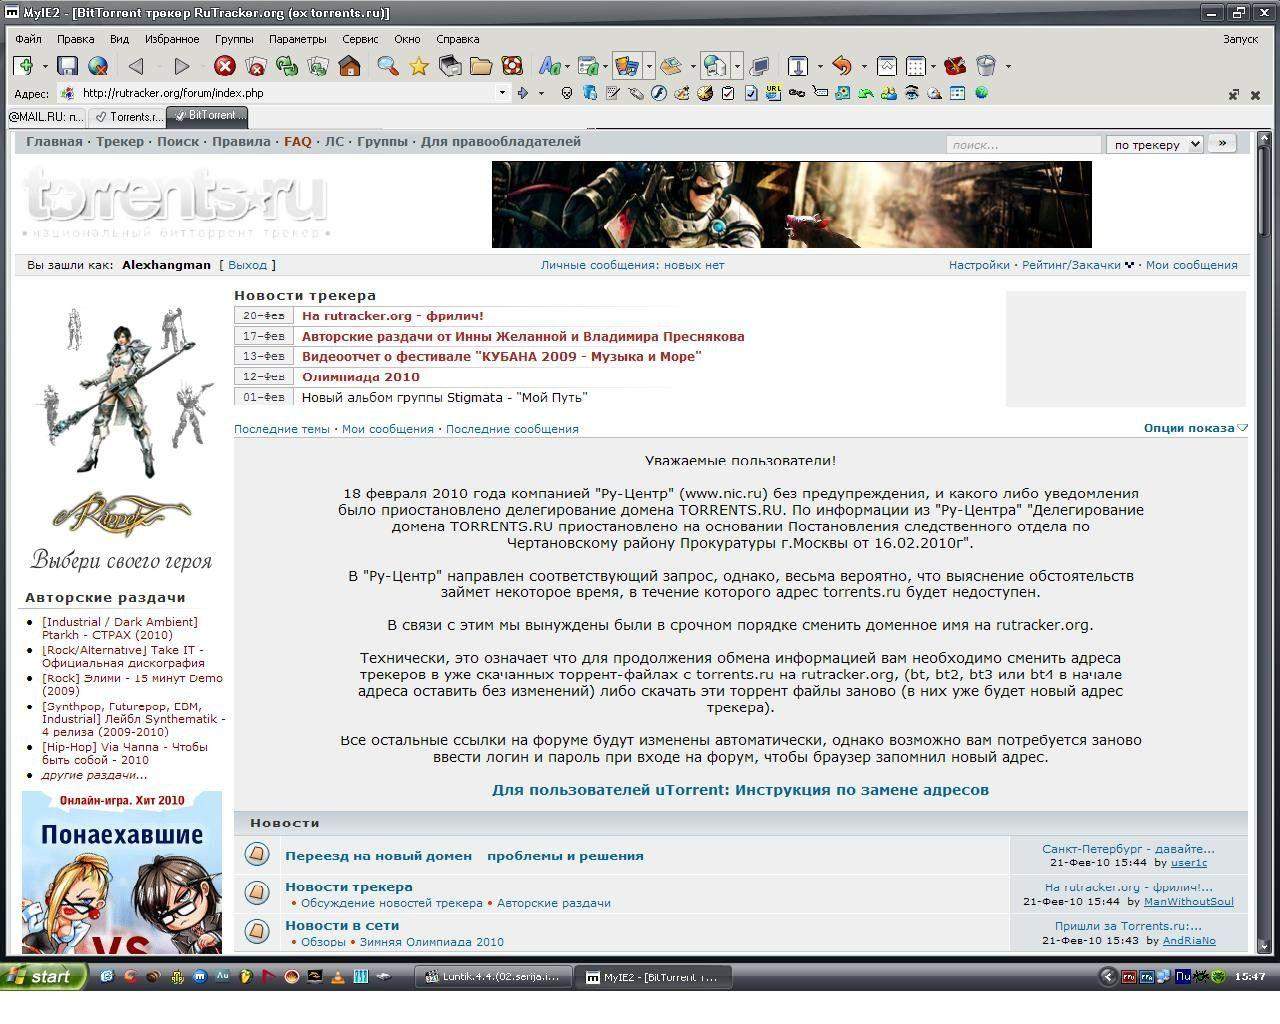Open the 'Настройки' settings link
The width and height of the screenshot is (1280, 1024).
click(979, 265)
